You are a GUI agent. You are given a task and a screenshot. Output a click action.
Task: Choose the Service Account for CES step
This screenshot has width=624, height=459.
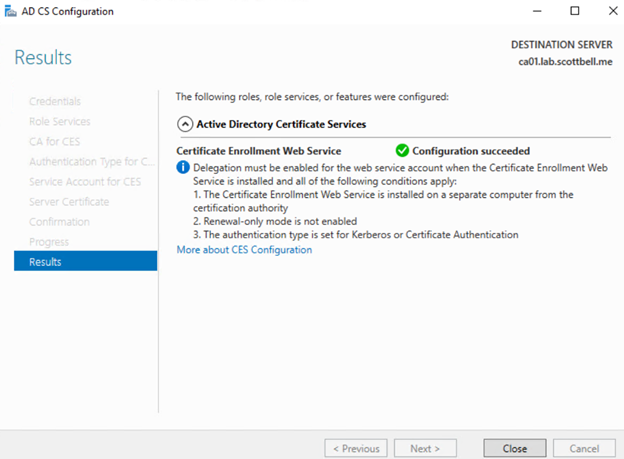pyautogui.click(x=86, y=181)
